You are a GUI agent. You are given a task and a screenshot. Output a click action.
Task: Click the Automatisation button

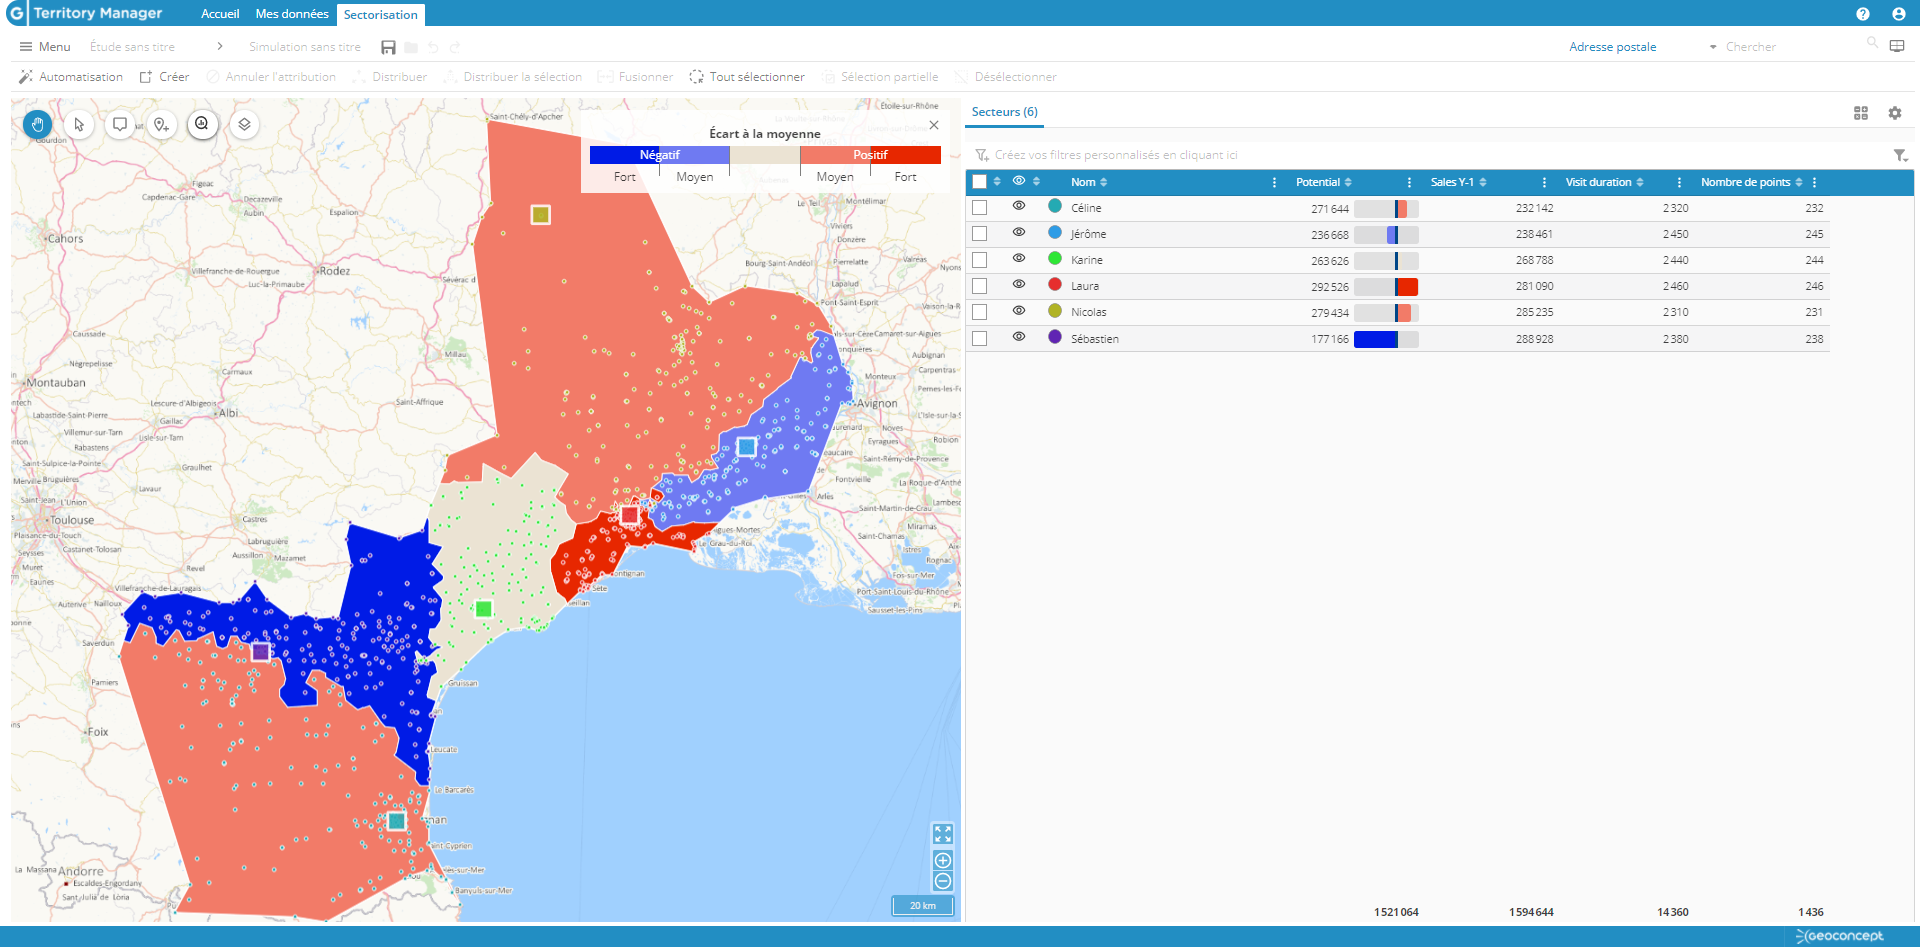70,77
